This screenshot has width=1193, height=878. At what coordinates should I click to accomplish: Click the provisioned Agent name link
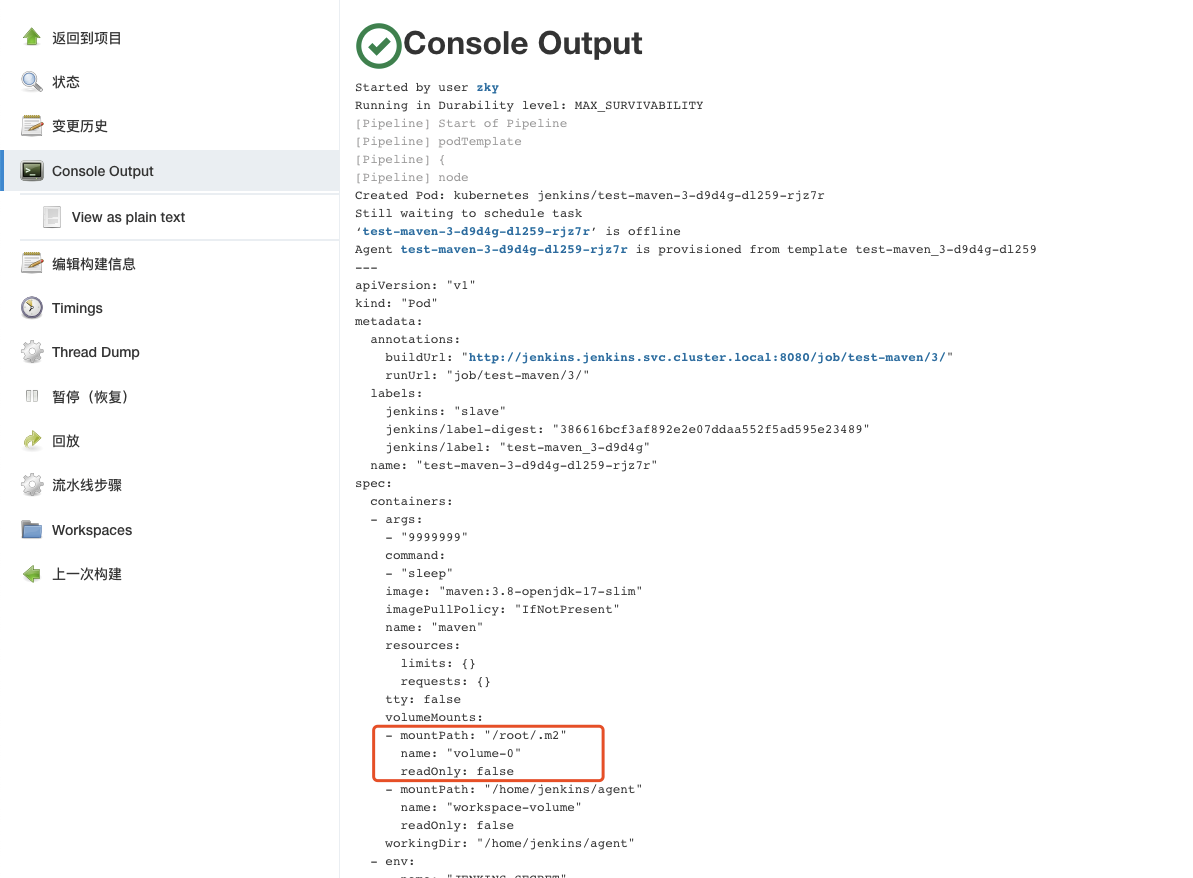coord(514,250)
